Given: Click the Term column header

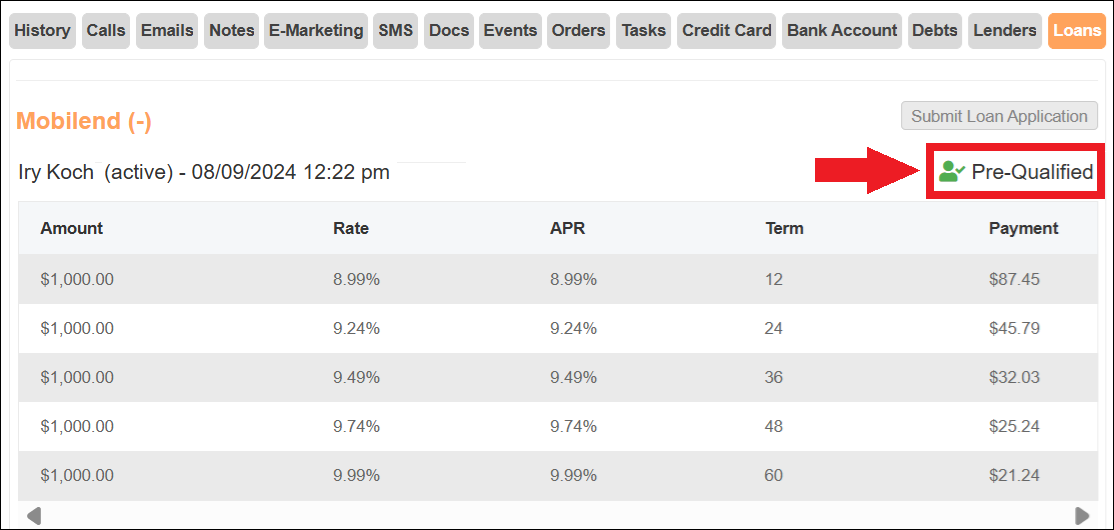Looking at the screenshot, I should (784, 228).
